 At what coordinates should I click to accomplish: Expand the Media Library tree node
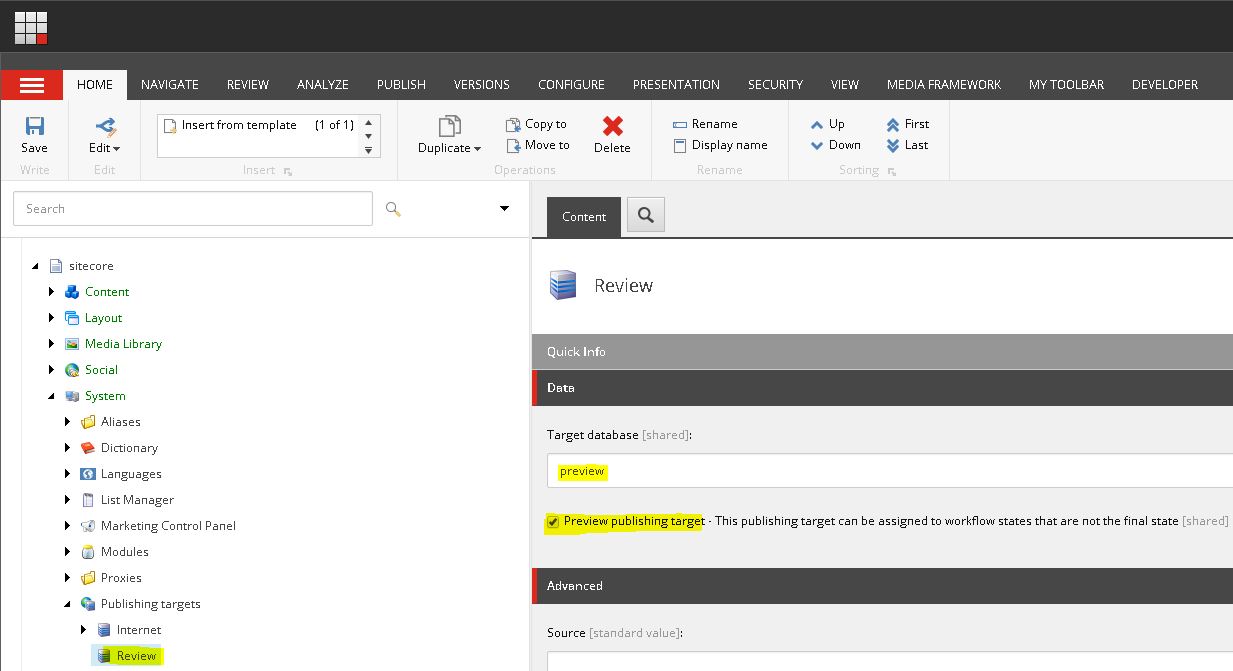point(52,344)
